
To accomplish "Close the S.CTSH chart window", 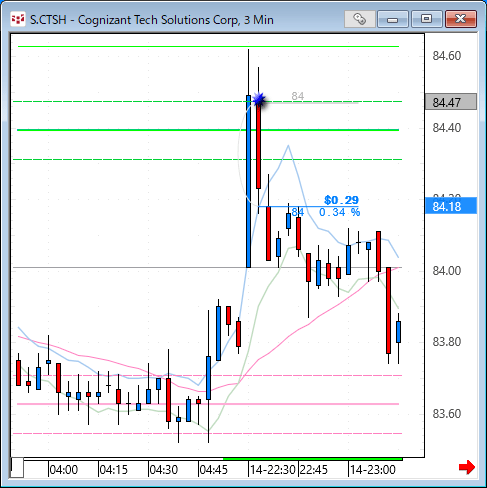I will click(461, 19).
